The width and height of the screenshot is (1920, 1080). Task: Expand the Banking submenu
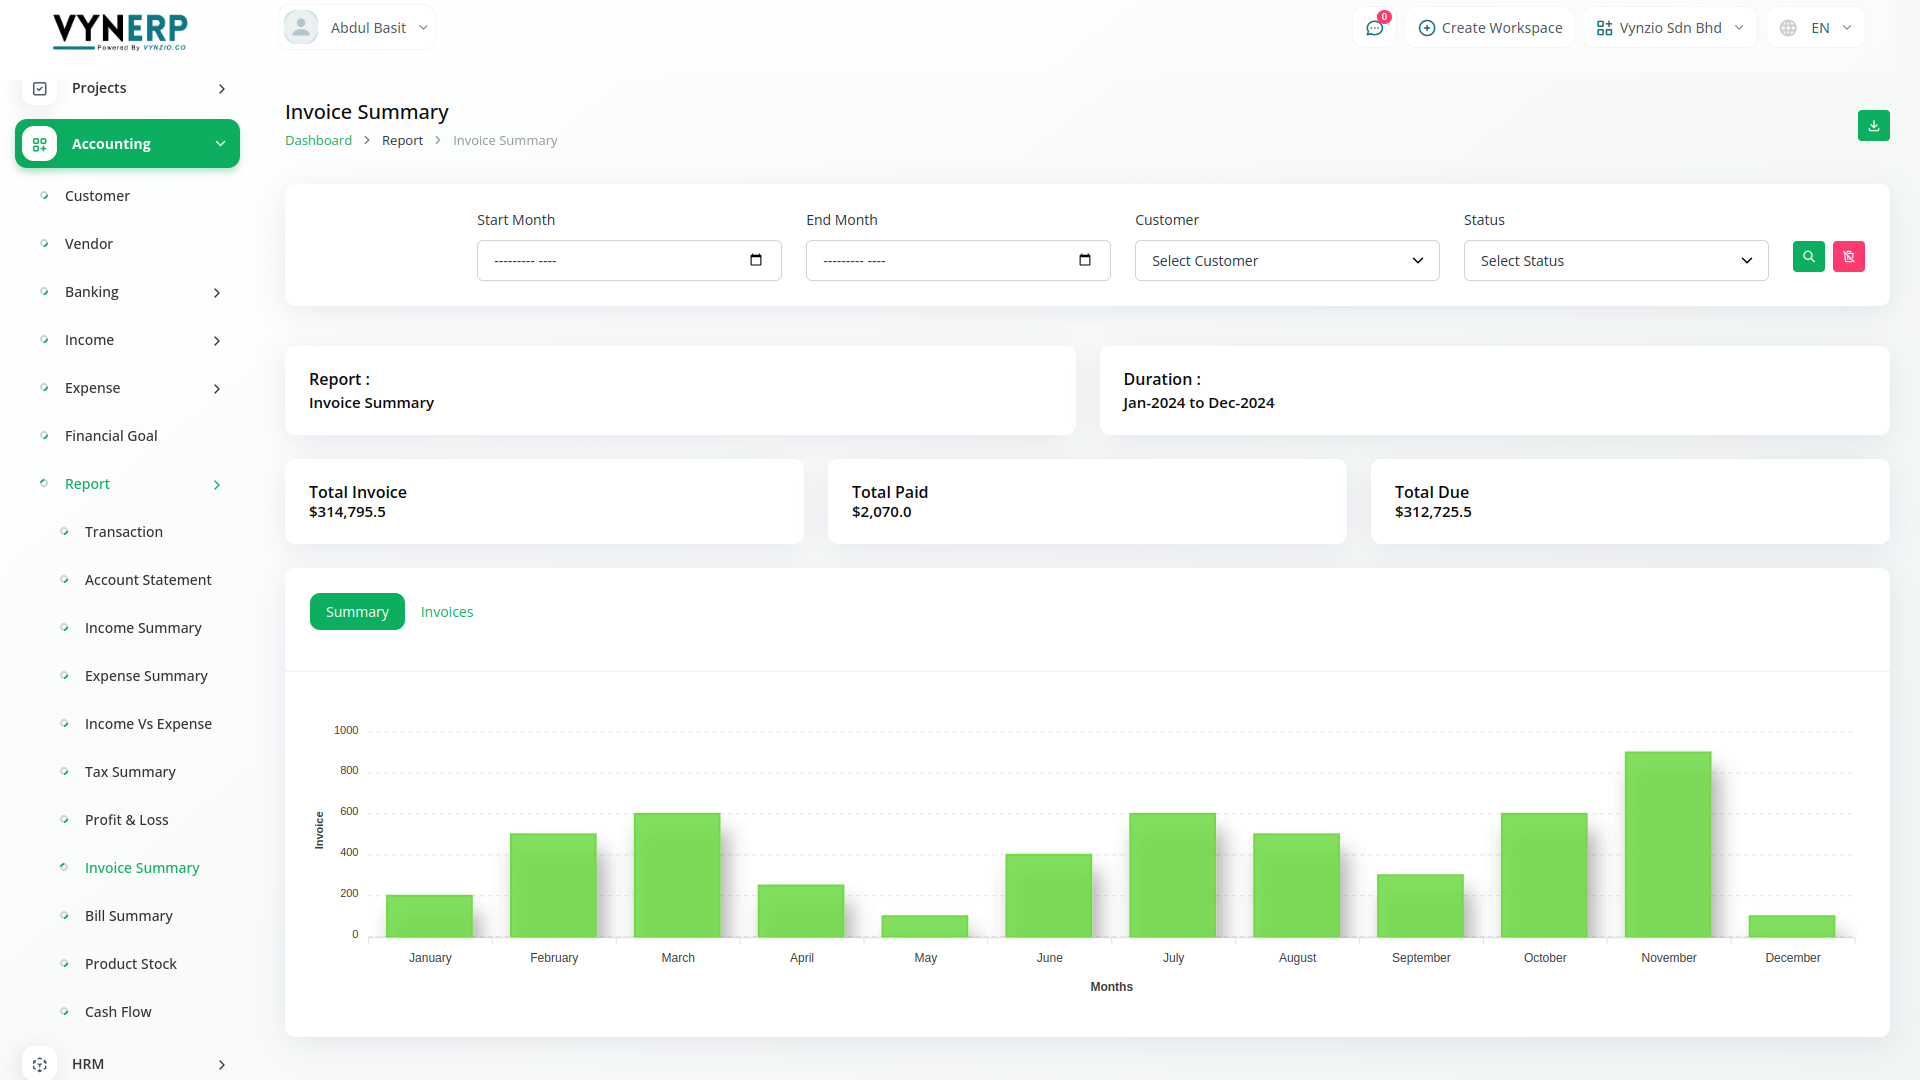(x=216, y=293)
